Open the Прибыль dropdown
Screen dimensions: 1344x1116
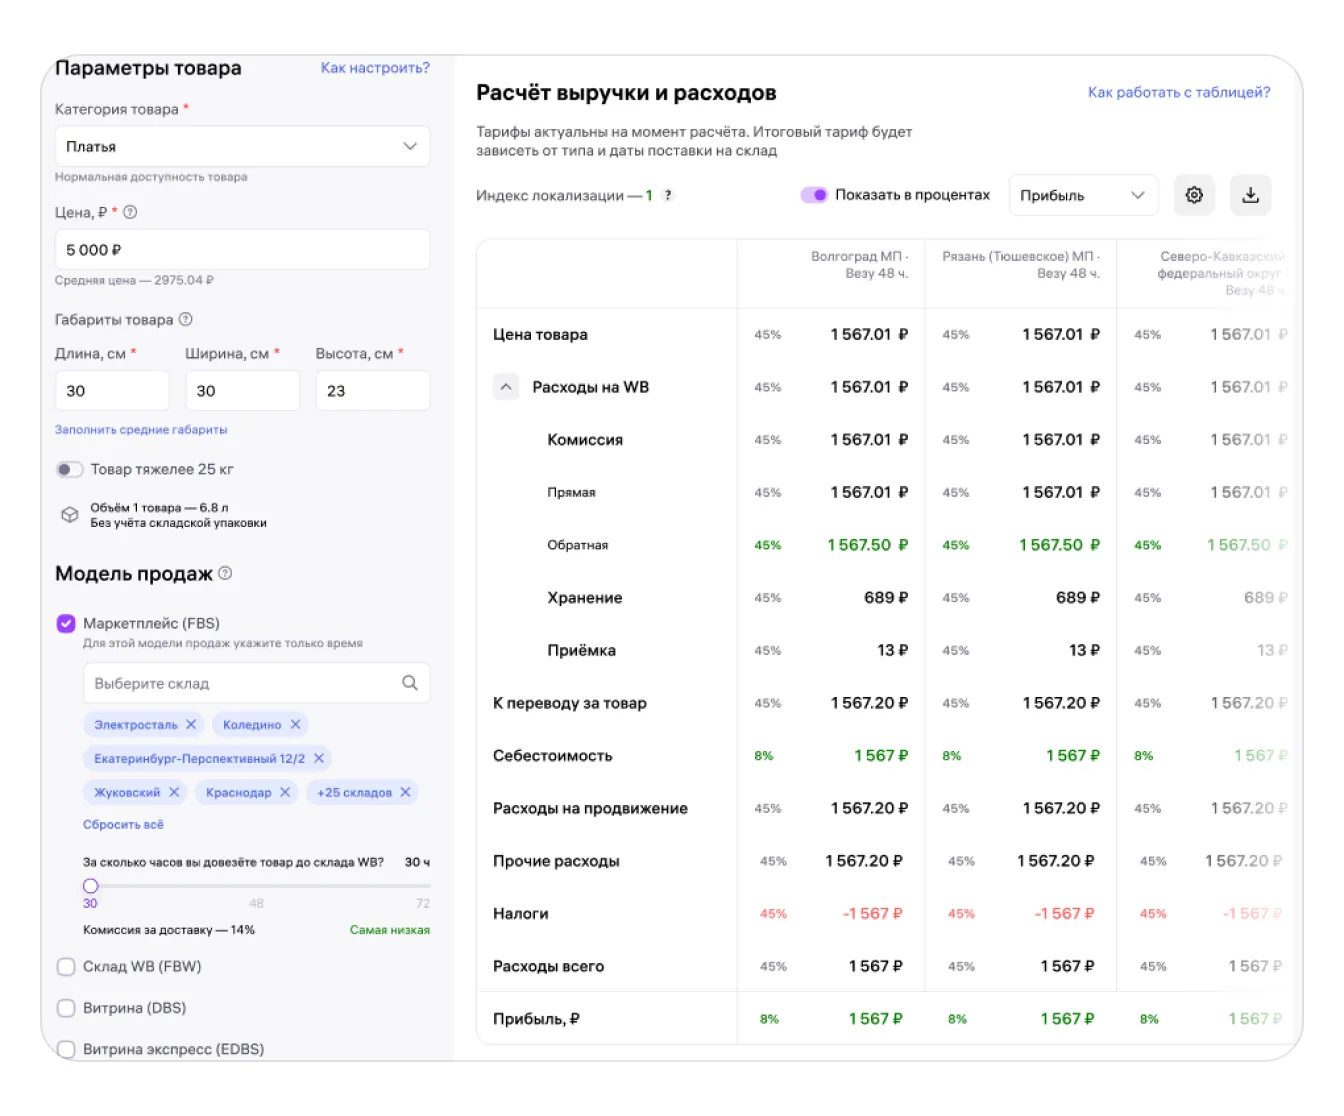point(1082,195)
